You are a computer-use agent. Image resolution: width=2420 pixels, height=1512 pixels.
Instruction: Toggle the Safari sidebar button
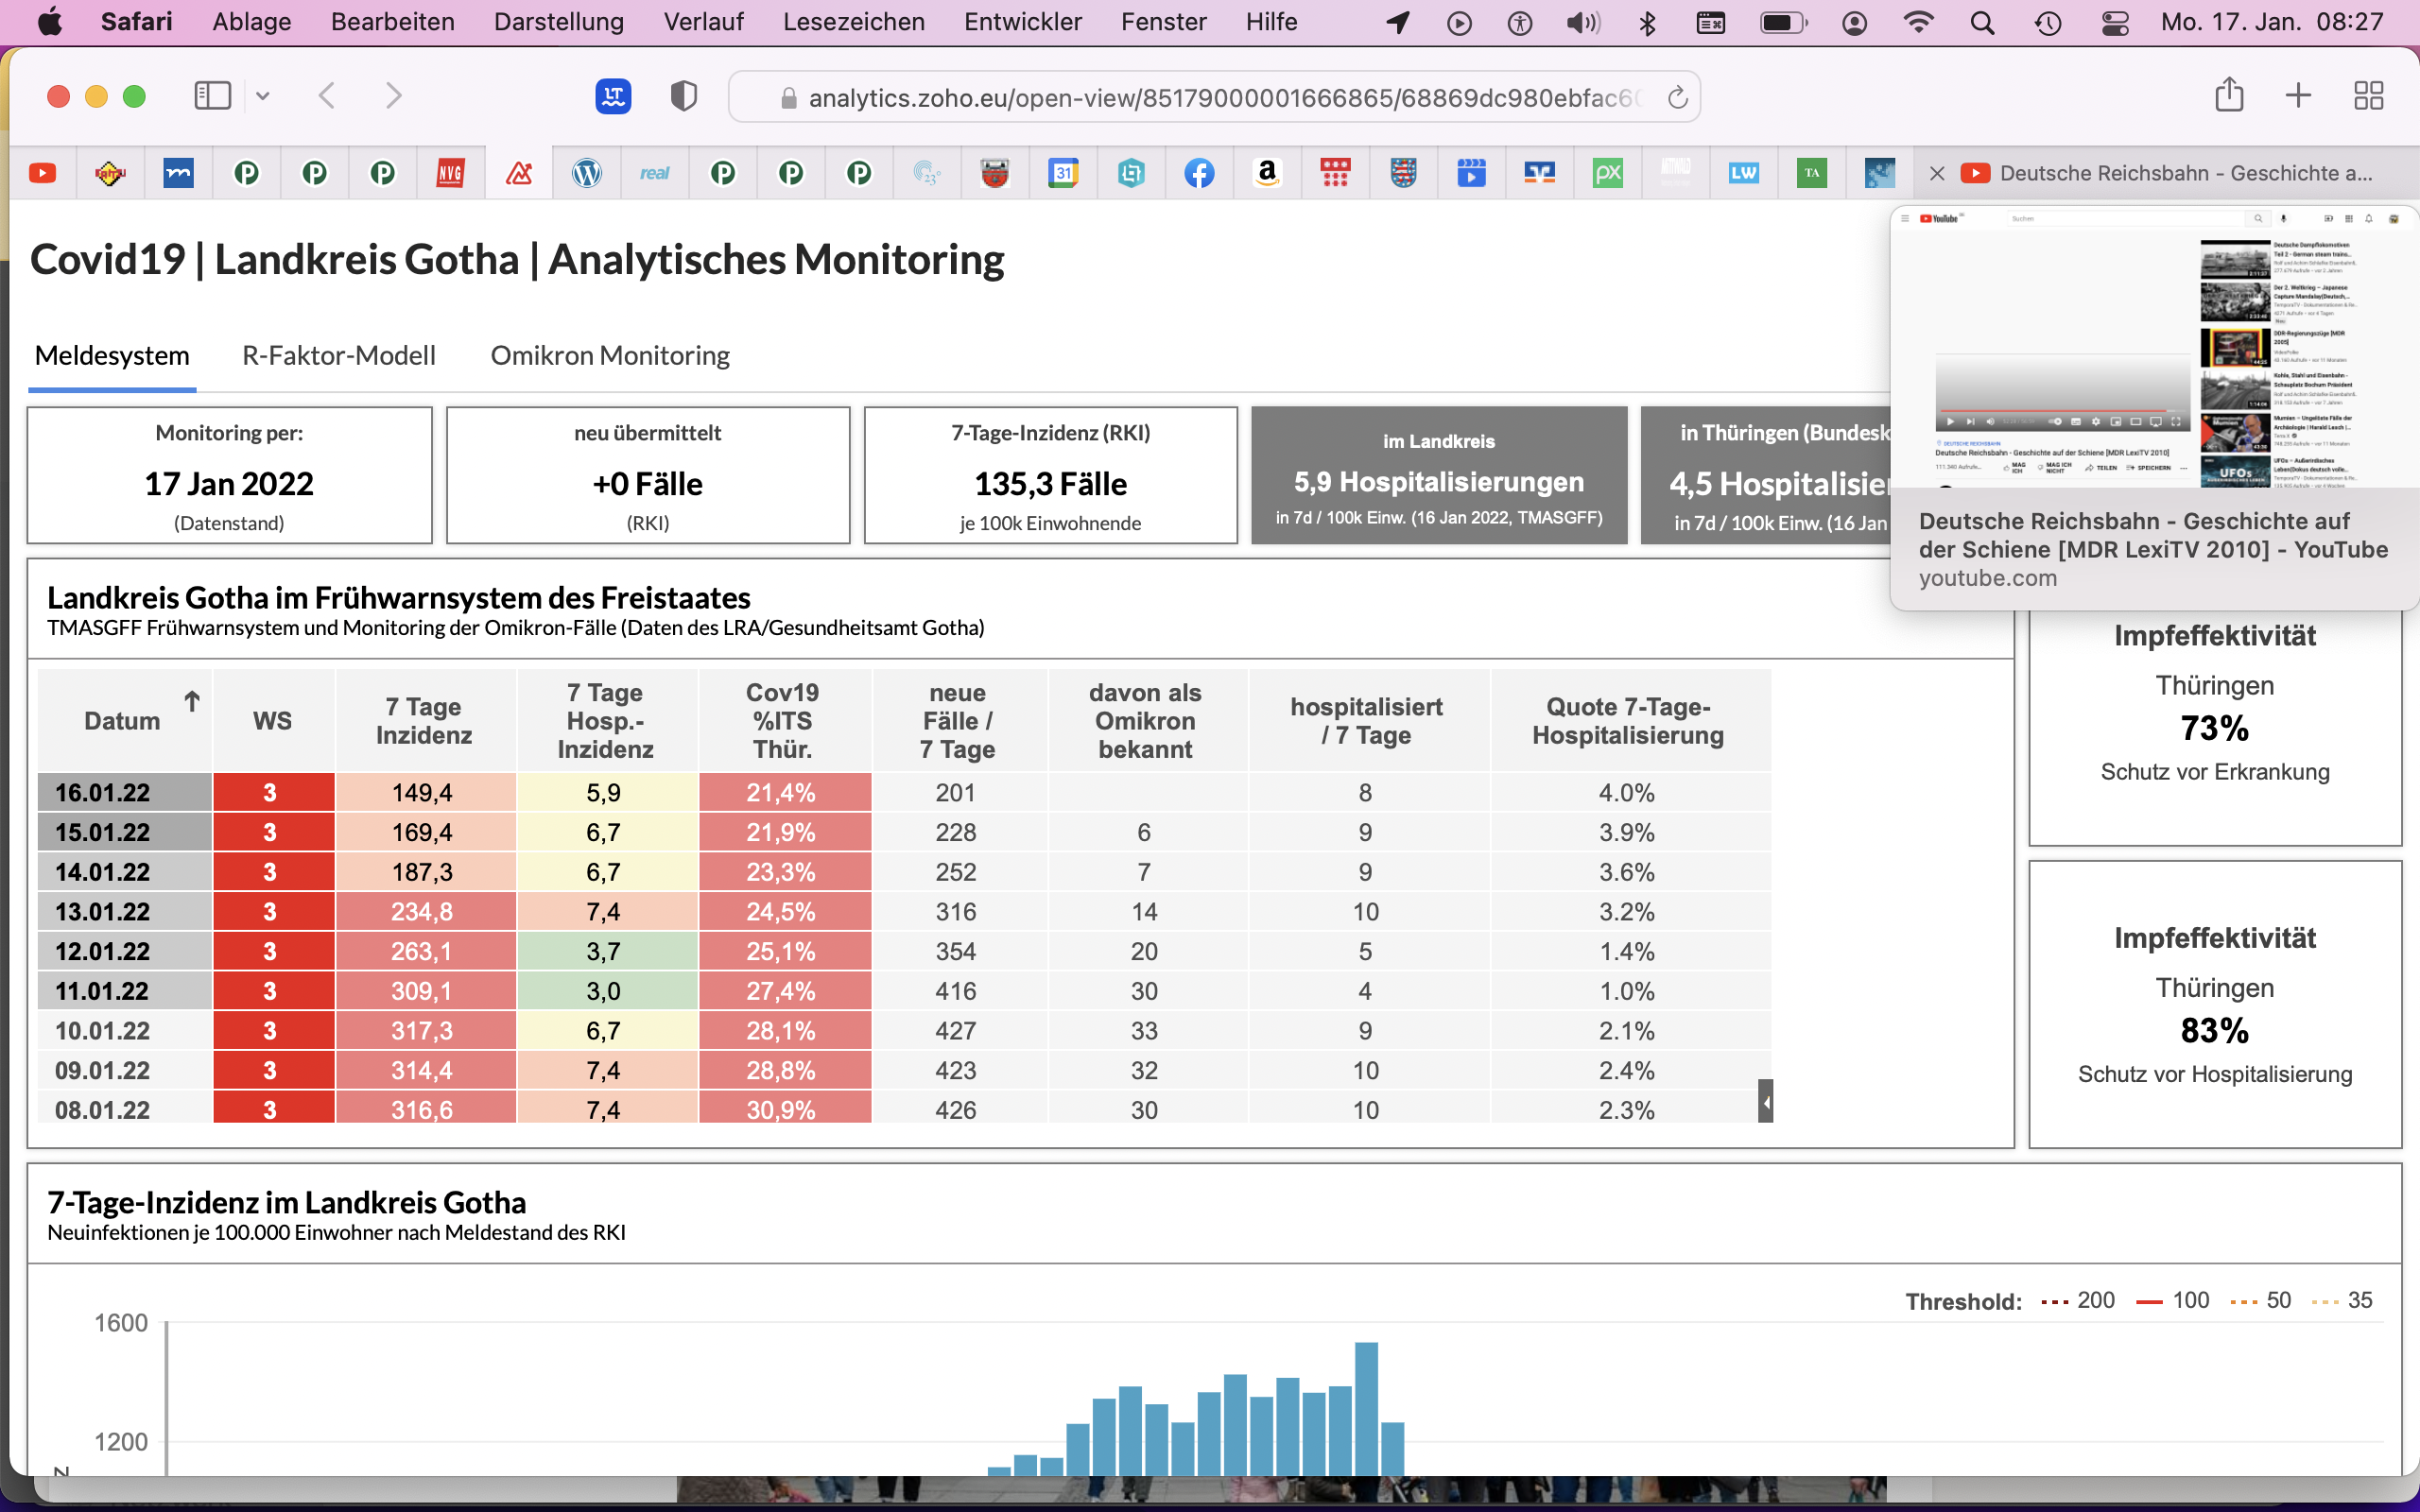pyautogui.click(x=212, y=96)
